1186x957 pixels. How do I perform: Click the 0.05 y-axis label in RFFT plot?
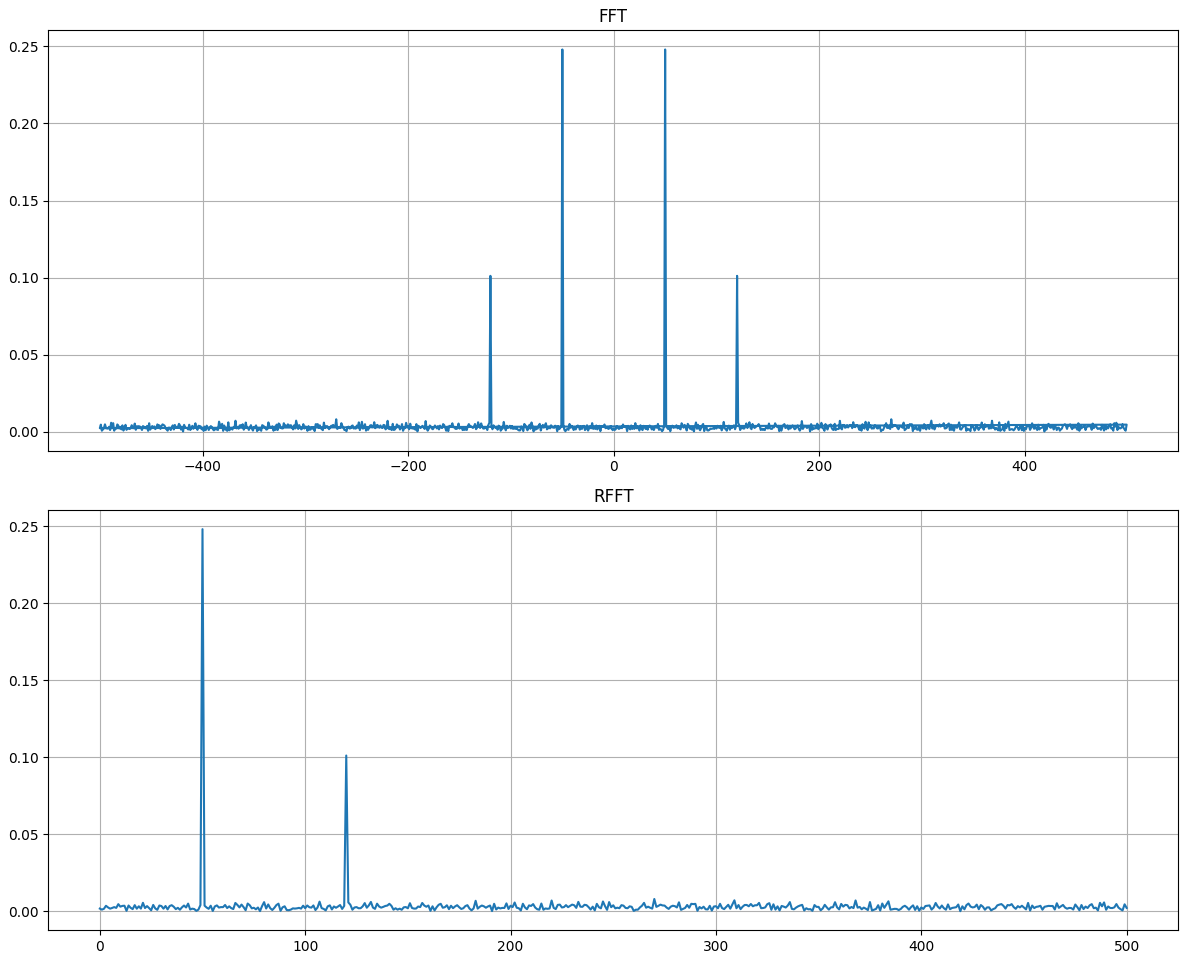pyautogui.click(x=24, y=834)
